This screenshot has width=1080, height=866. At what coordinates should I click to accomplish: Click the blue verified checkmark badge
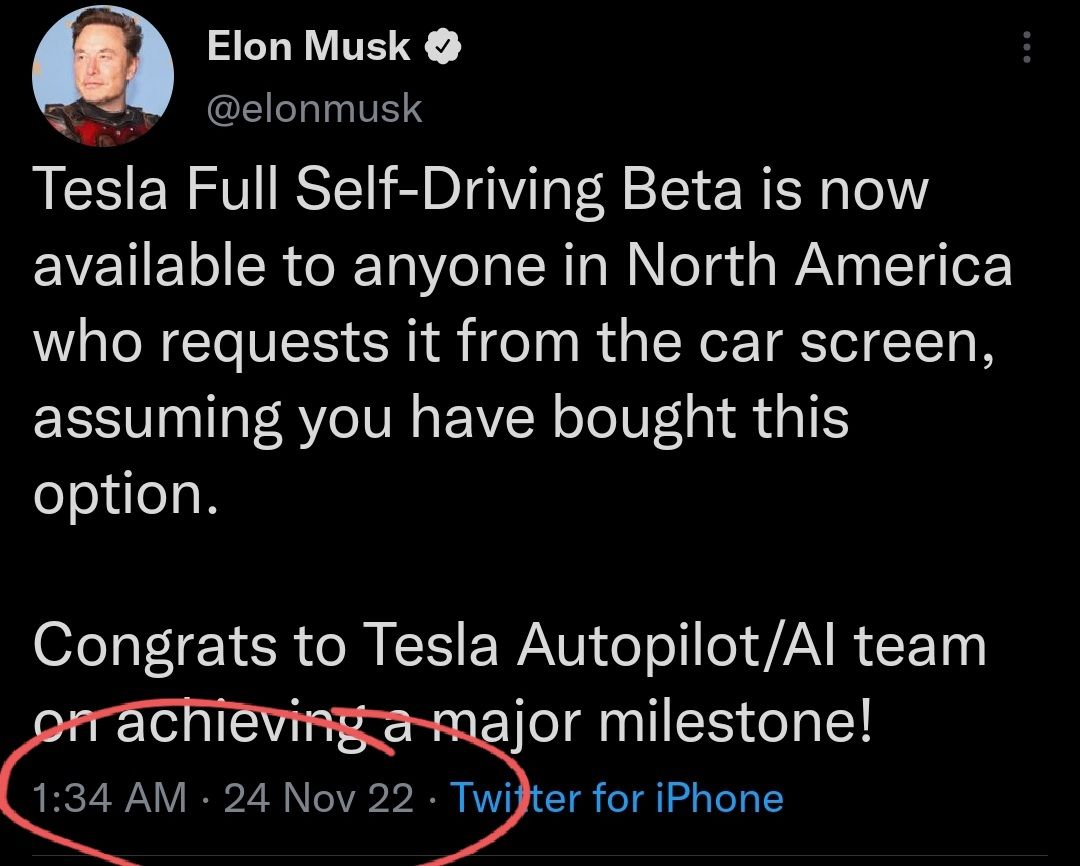click(x=444, y=46)
